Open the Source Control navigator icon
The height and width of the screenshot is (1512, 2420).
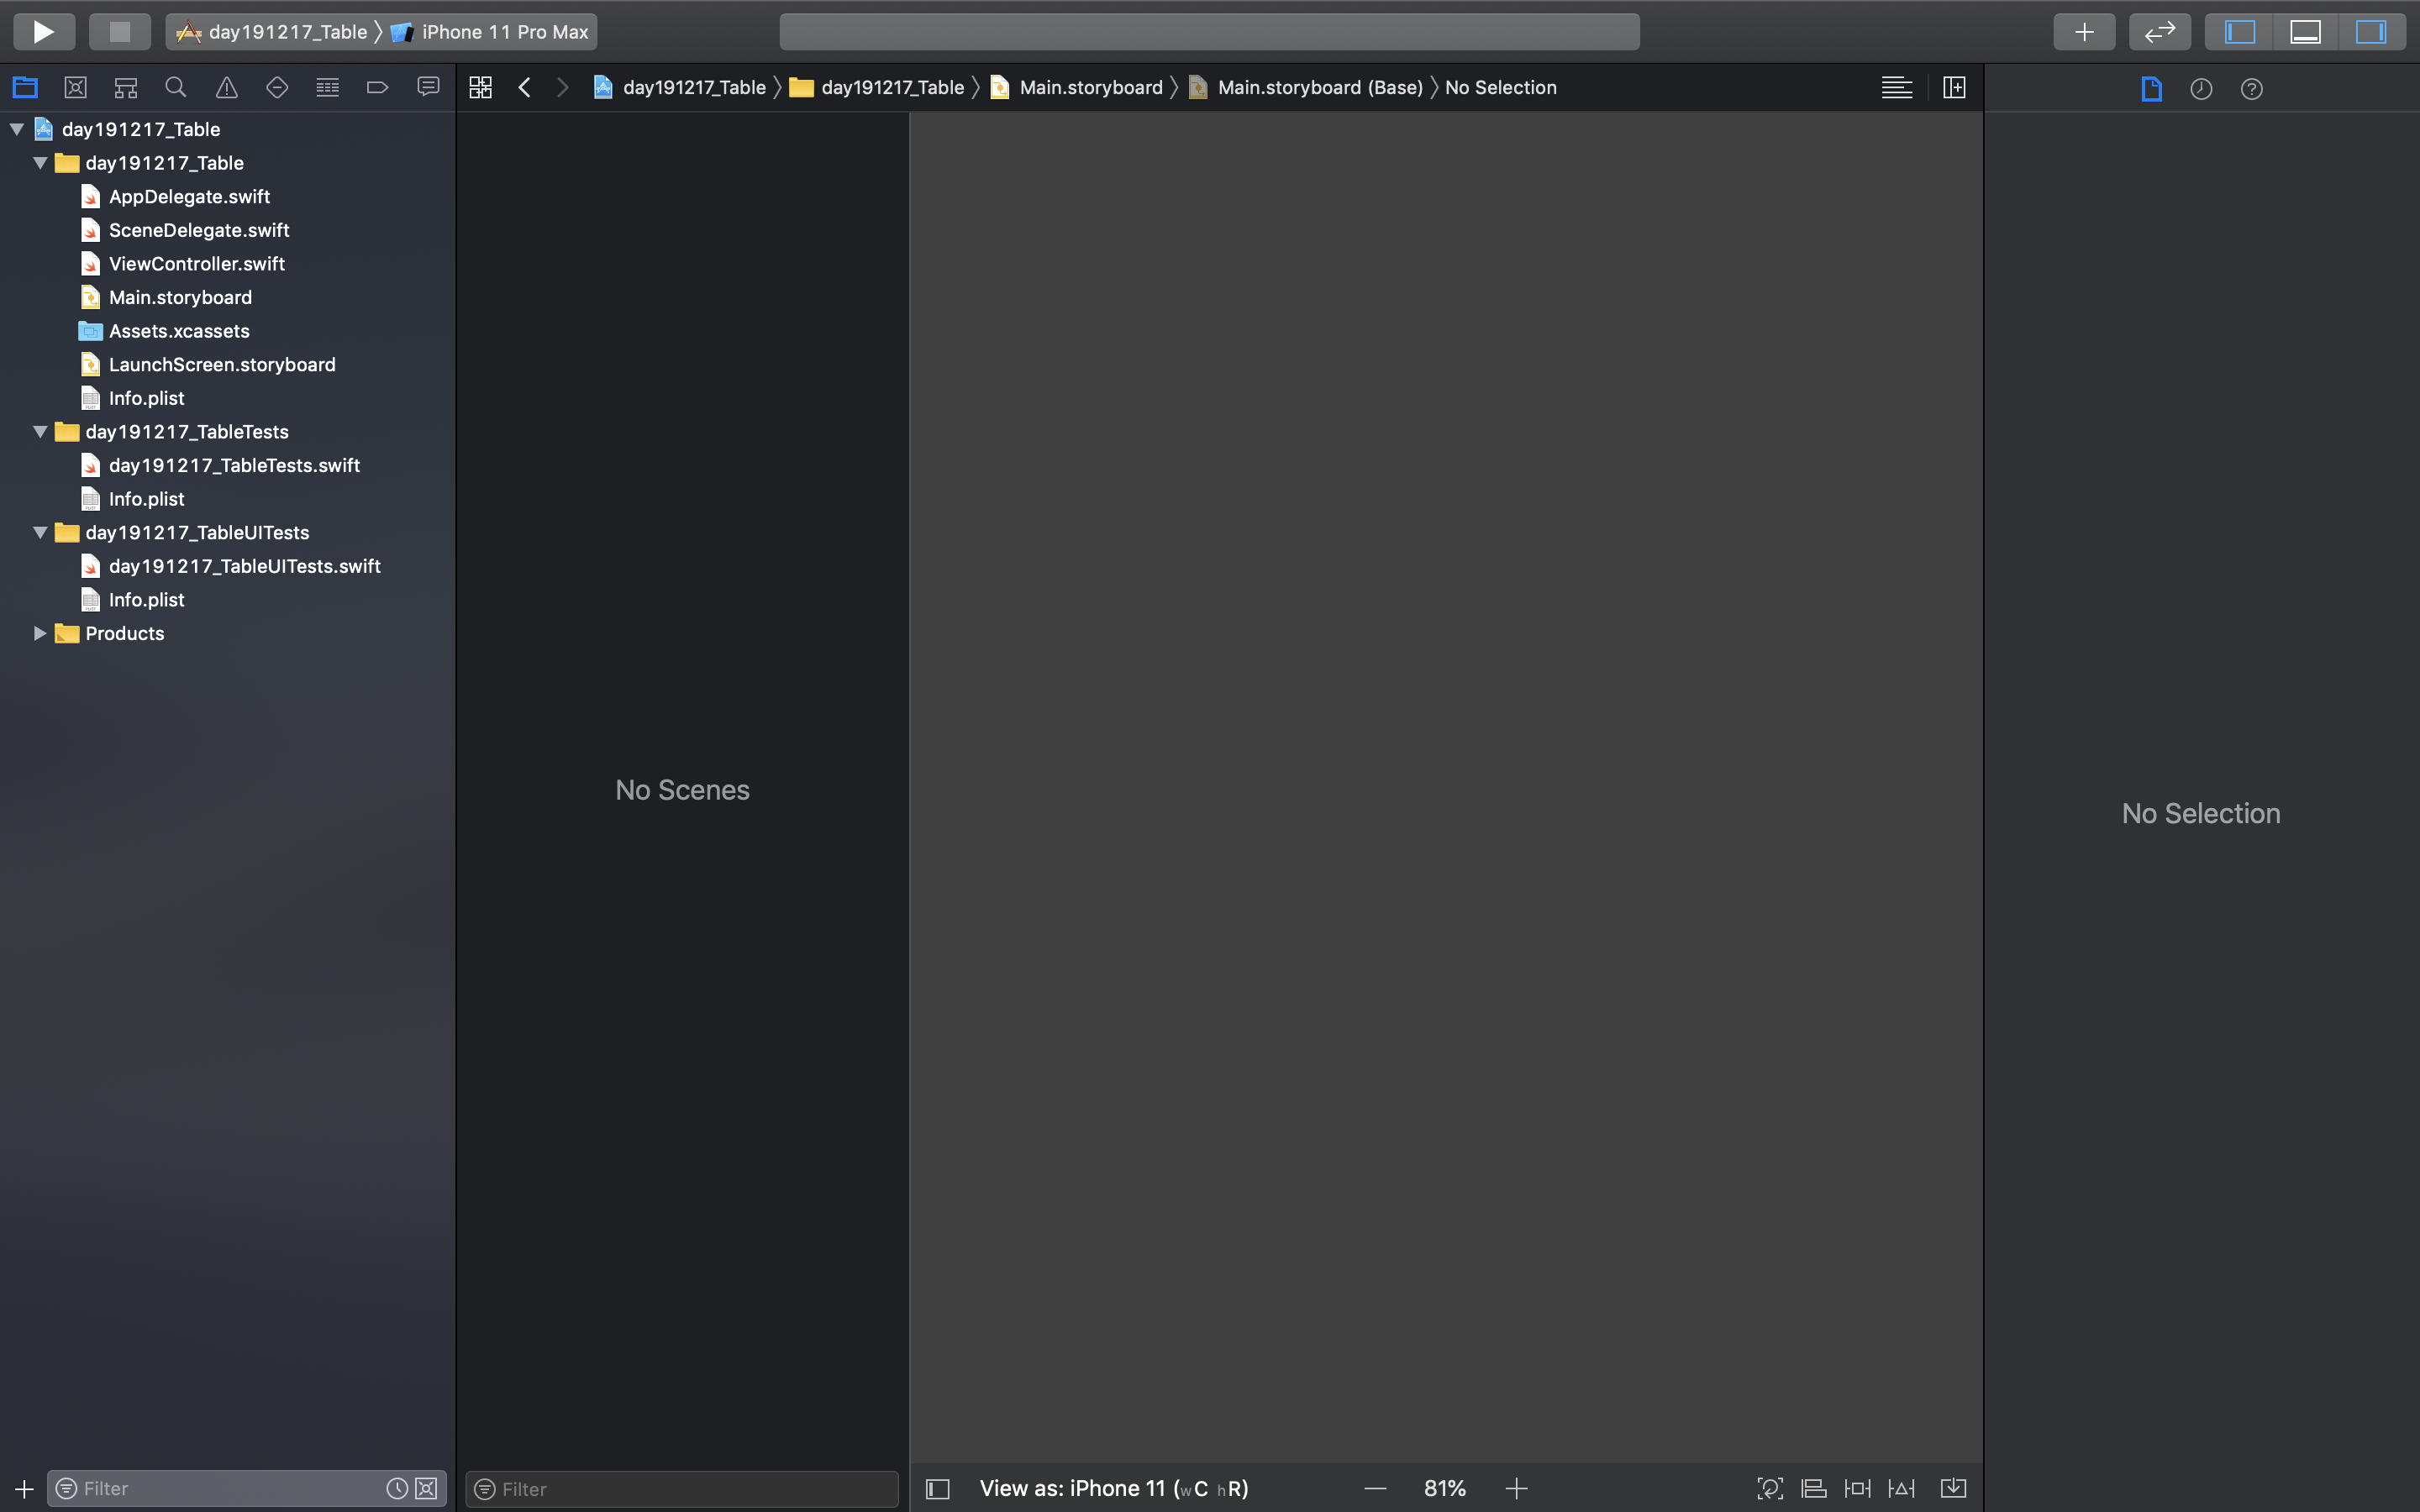75,88
